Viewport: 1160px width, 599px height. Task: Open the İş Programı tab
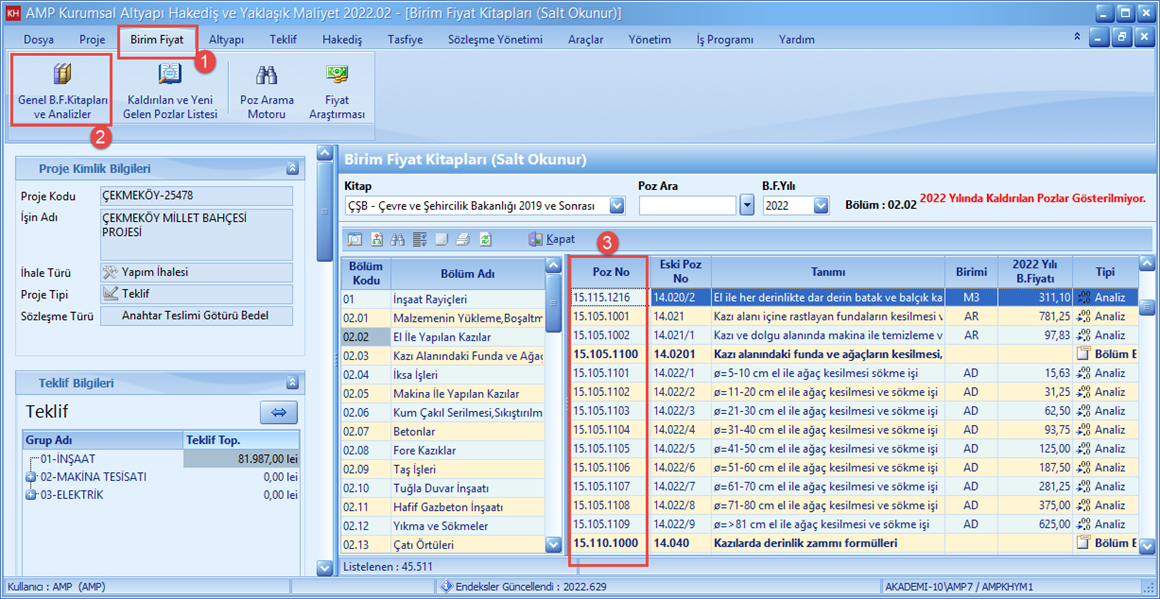[x=725, y=39]
